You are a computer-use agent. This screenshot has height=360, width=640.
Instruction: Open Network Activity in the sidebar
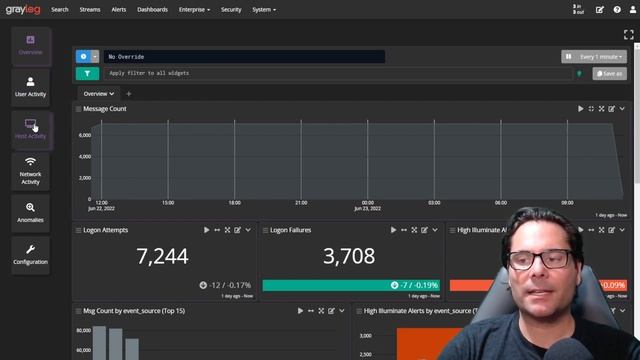(31, 171)
